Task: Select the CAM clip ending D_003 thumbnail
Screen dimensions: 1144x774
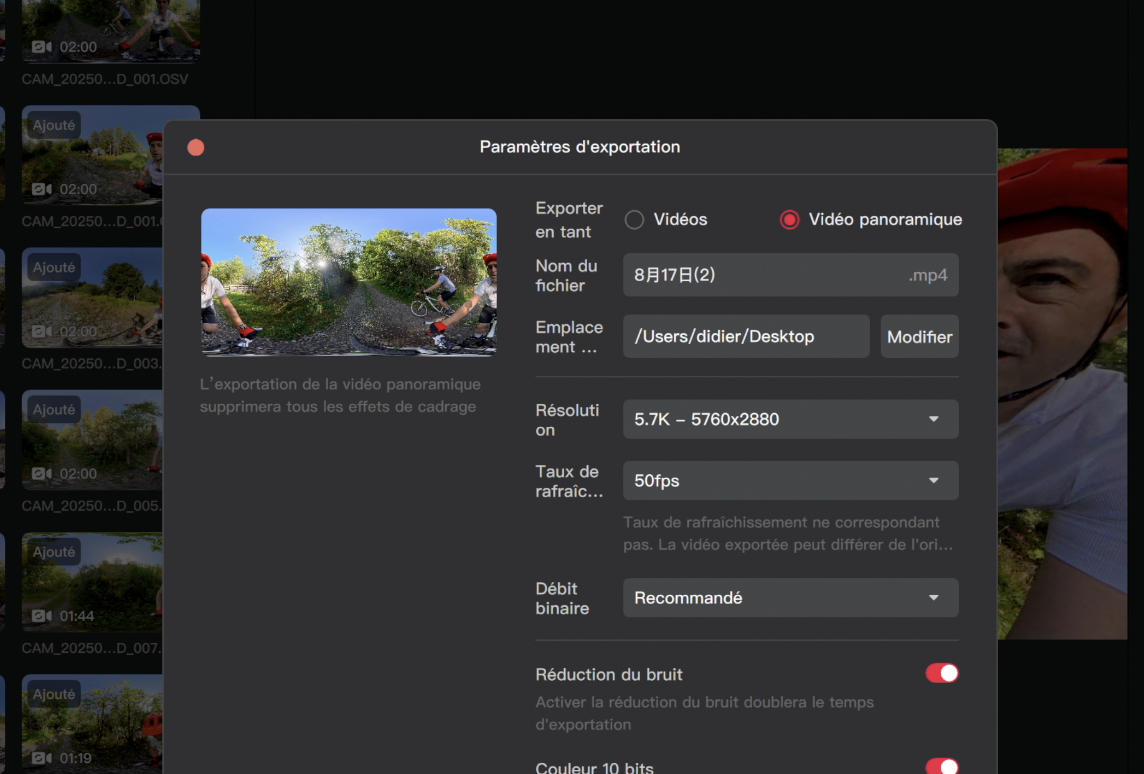Action: pos(92,298)
